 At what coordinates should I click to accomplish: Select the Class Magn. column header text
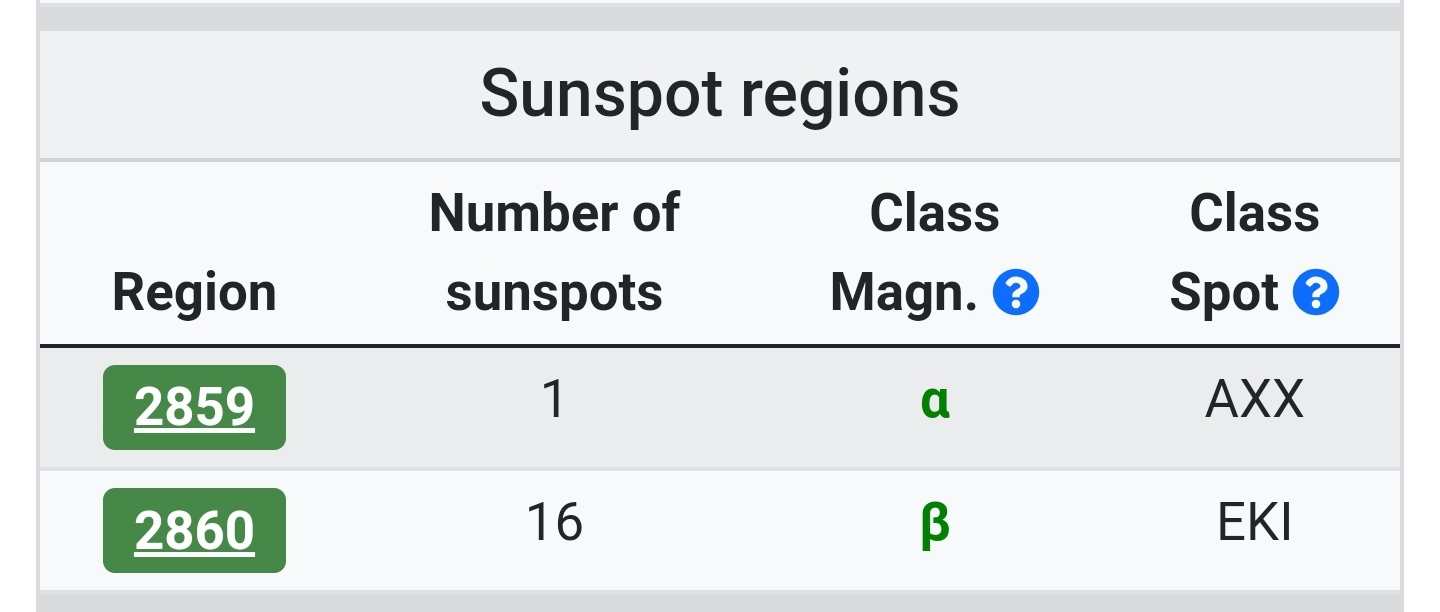pyautogui.click(x=905, y=253)
